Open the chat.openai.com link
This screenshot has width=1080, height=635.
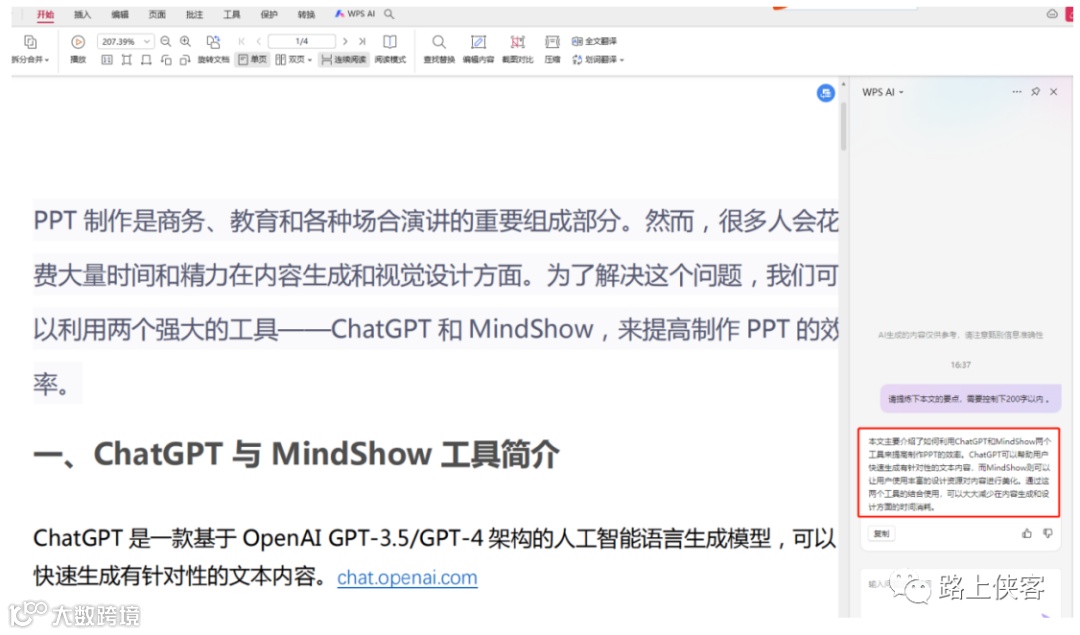click(x=407, y=577)
